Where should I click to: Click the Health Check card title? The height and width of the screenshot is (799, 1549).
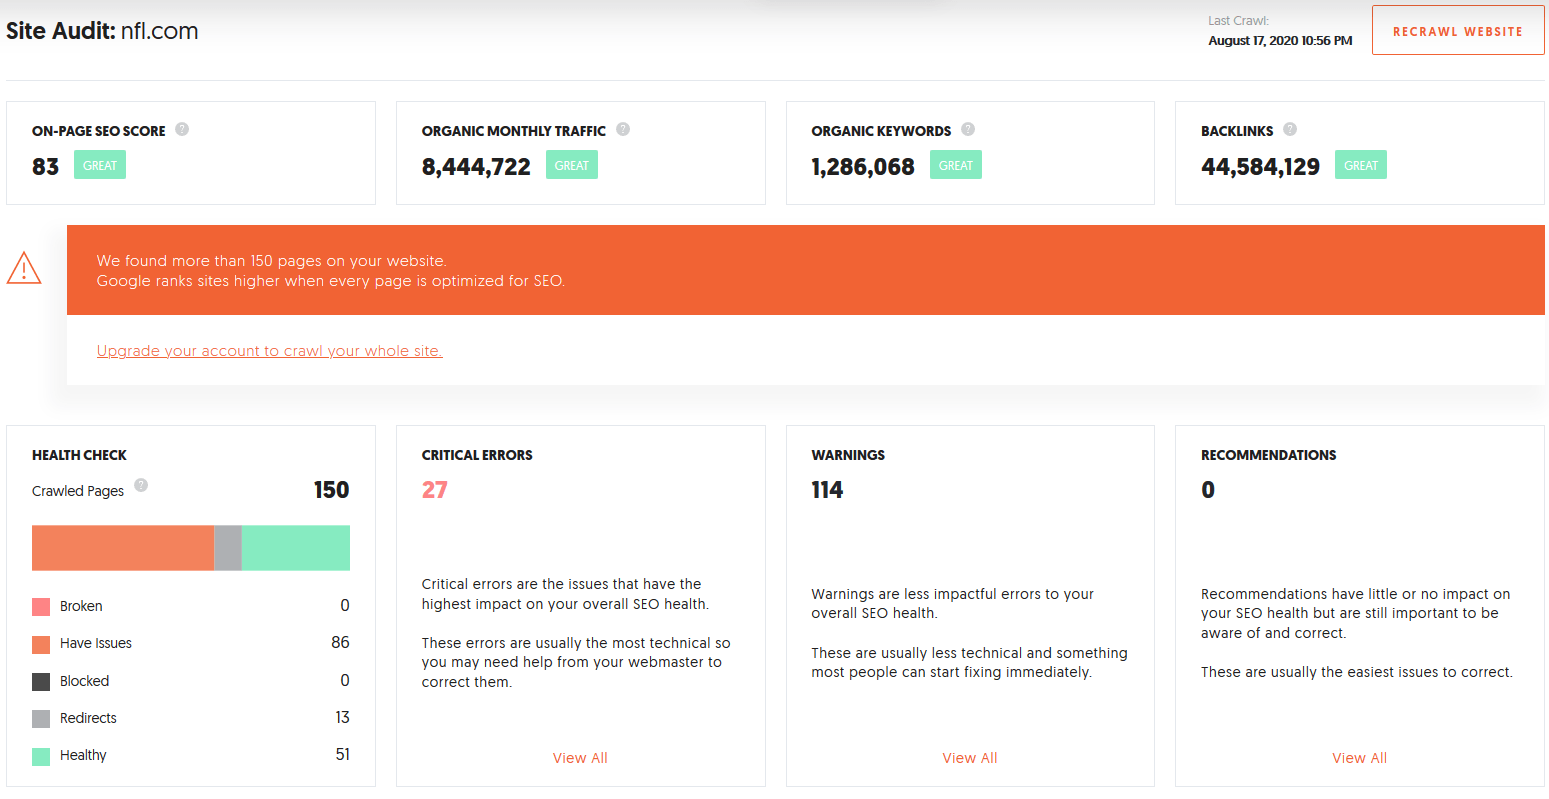(x=79, y=455)
